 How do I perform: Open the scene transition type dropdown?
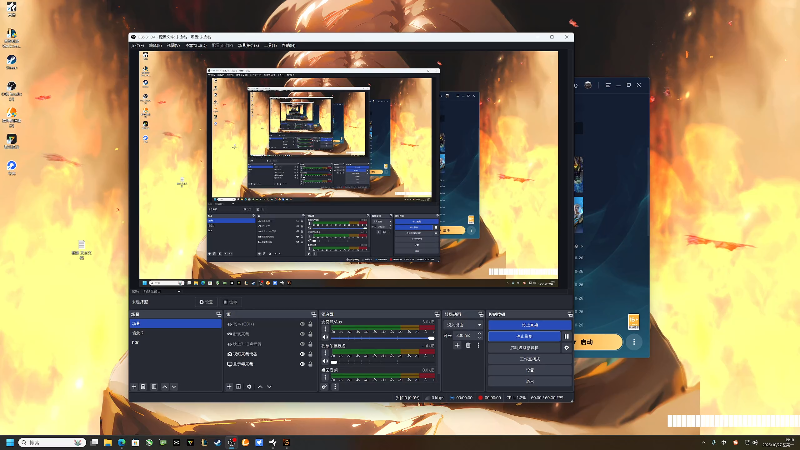tap(464, 324)
